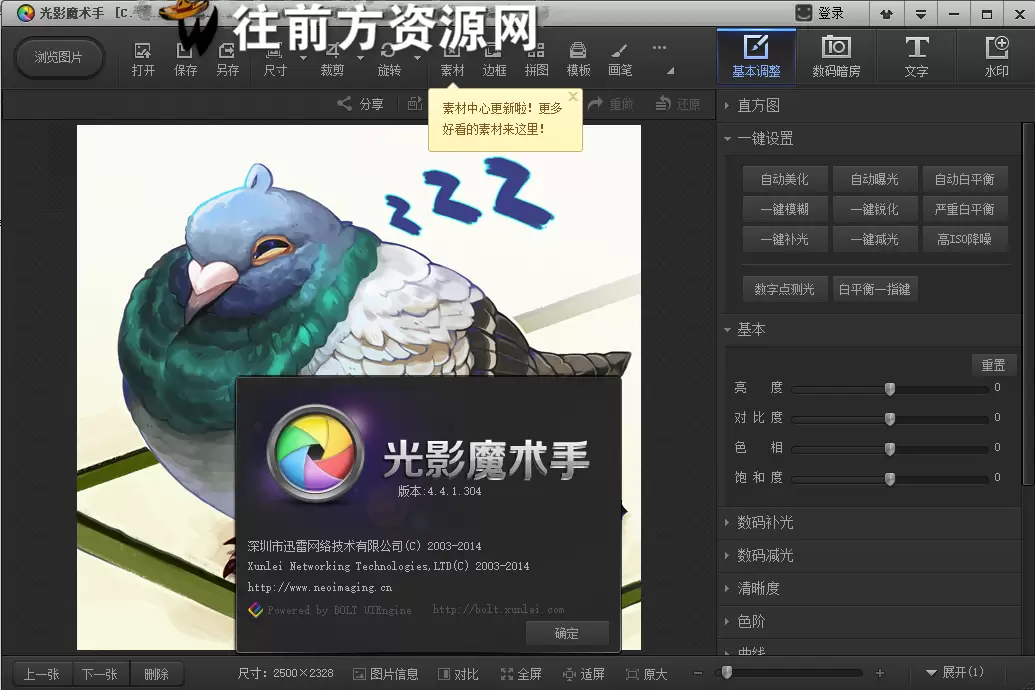The image size is (1035, 690).
Task: Toggle 对比 before-after comparison
Action: 458,673
